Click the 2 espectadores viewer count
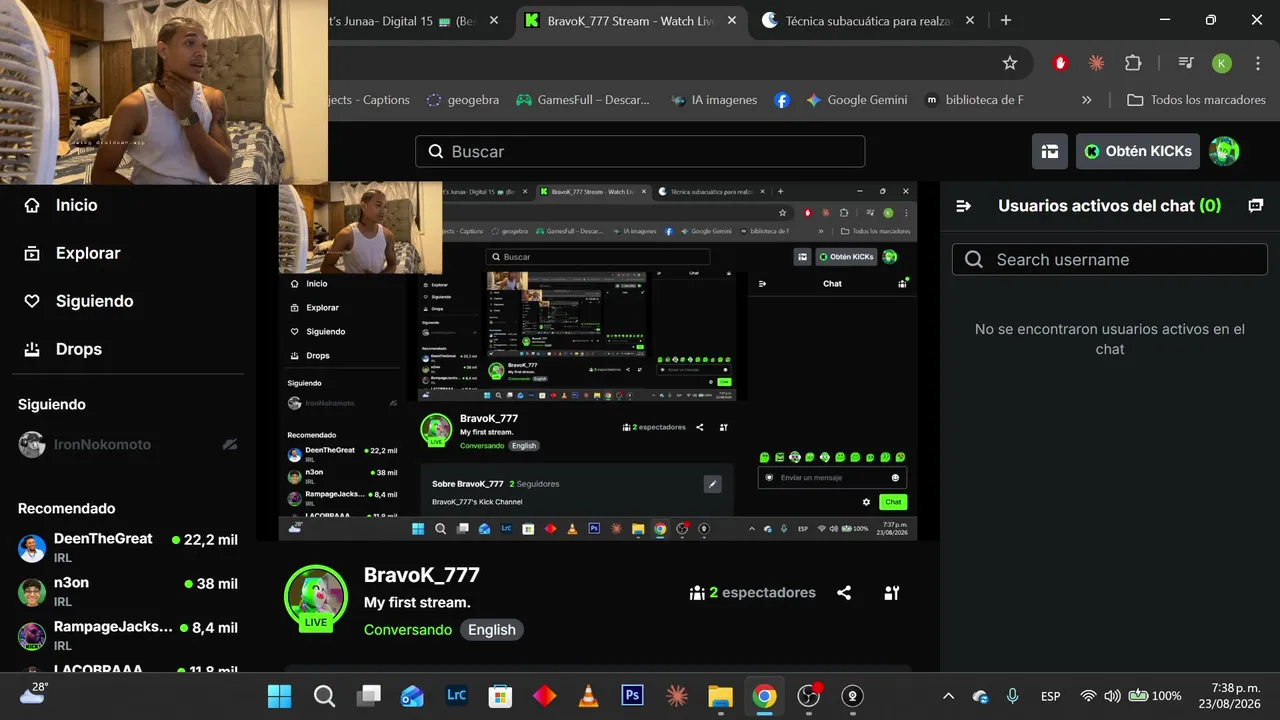 [752, 593]
